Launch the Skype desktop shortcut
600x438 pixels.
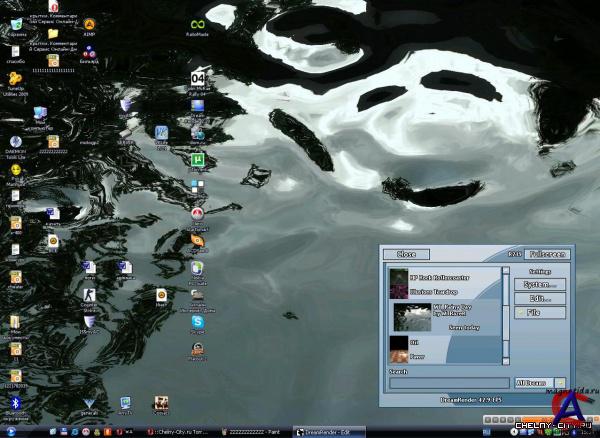(197, 323)
